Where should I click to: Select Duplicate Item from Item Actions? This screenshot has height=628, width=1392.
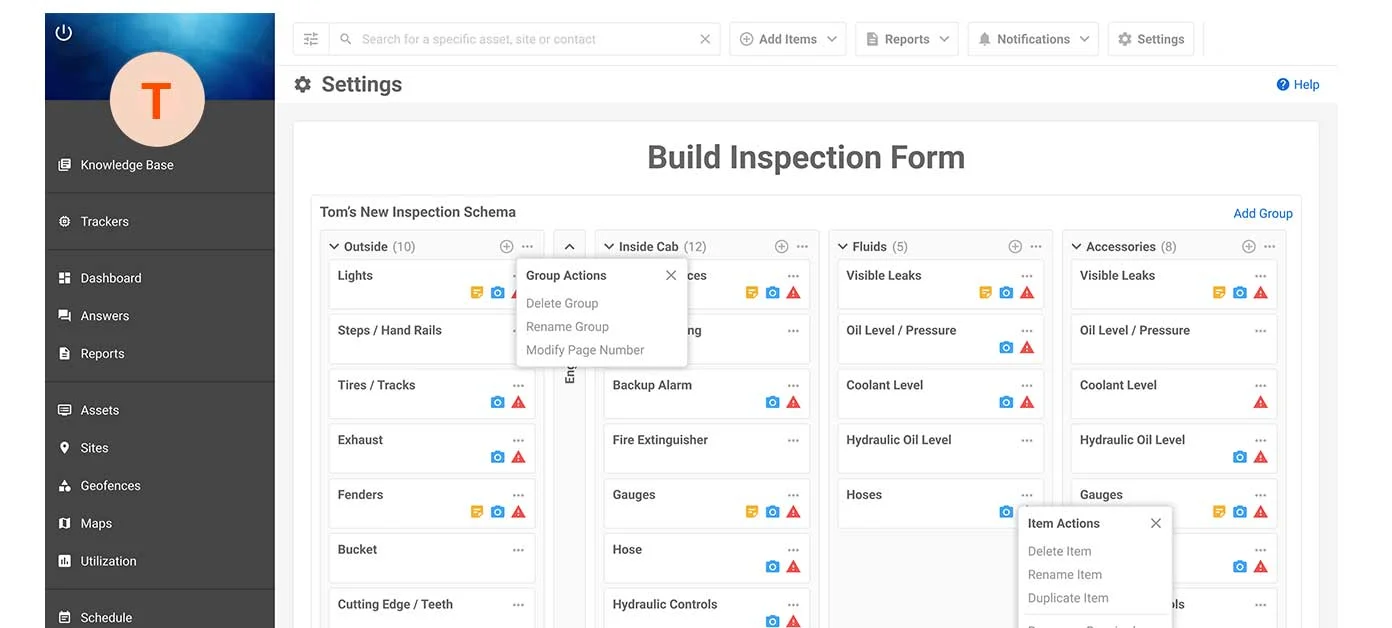tap(1067, 597)
